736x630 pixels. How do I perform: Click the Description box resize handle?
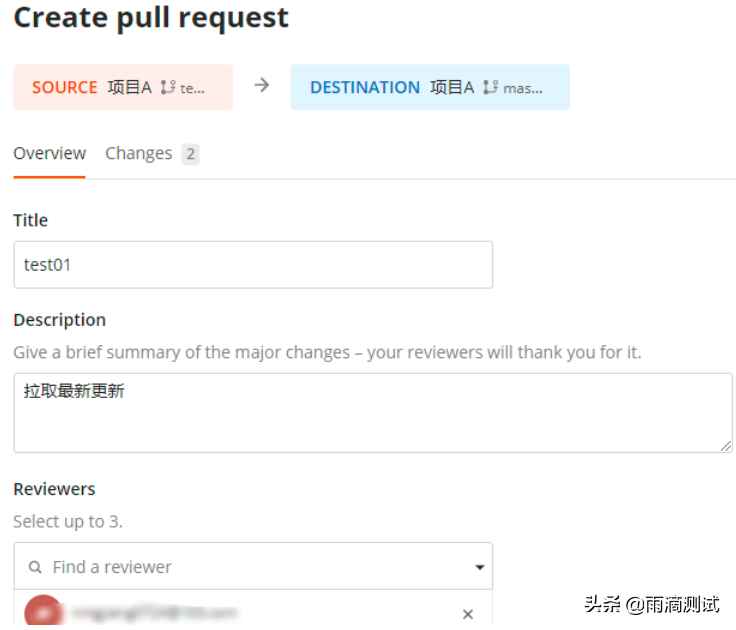tap(725, 445)
